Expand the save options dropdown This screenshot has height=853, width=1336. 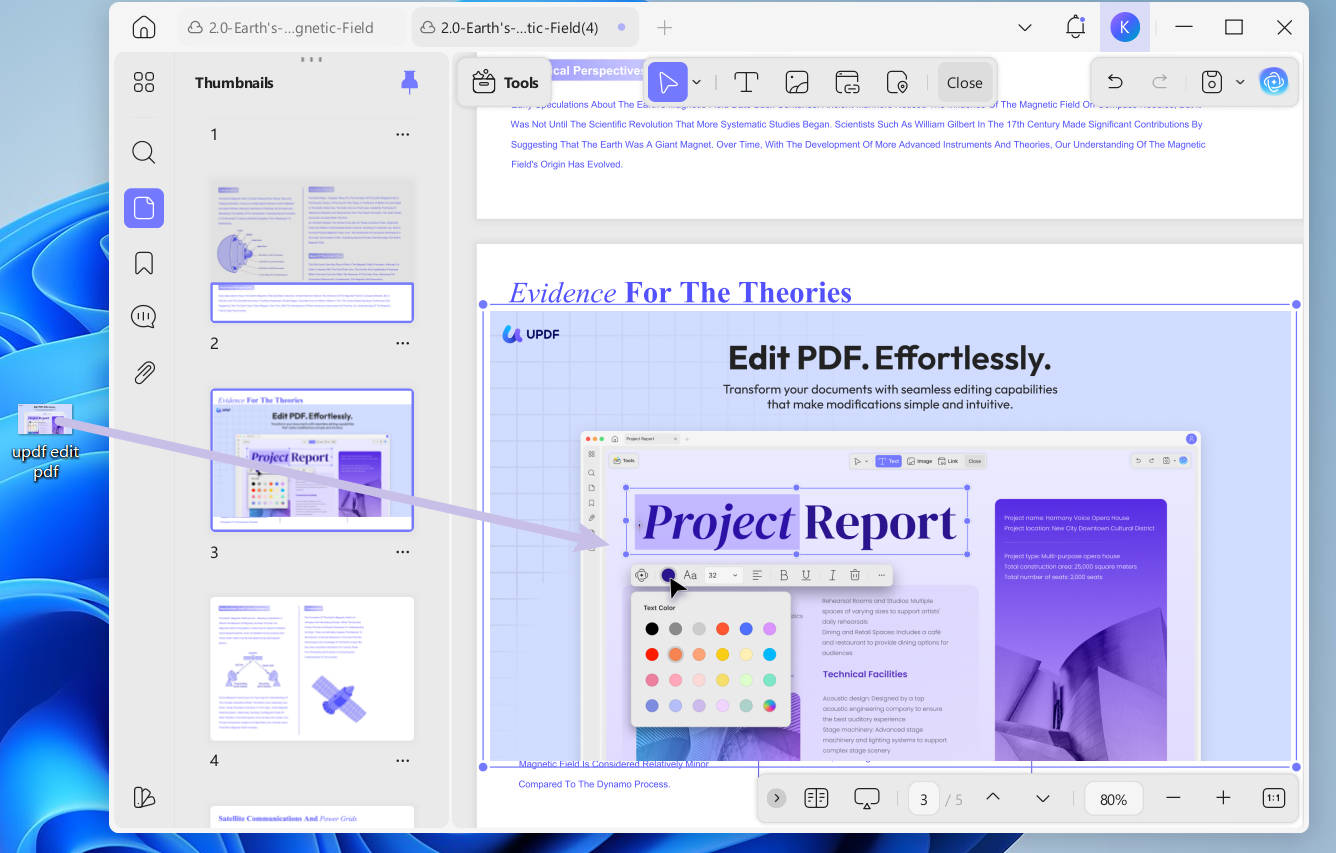pyautogui.click(x=1240, y=82)
